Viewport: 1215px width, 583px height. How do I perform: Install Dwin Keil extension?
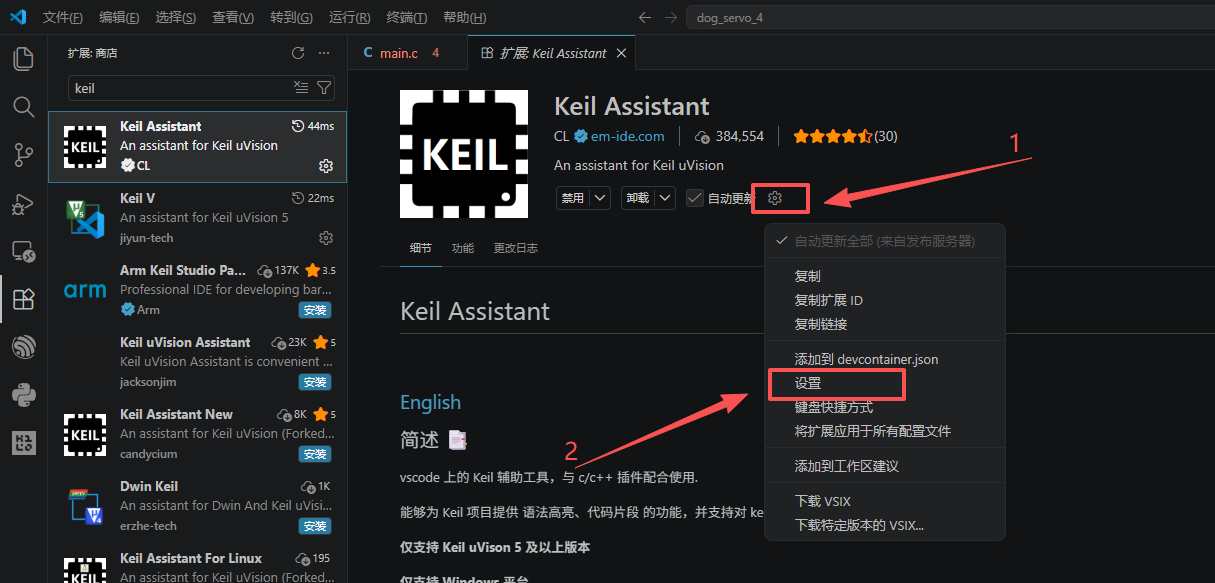point(315,526)
